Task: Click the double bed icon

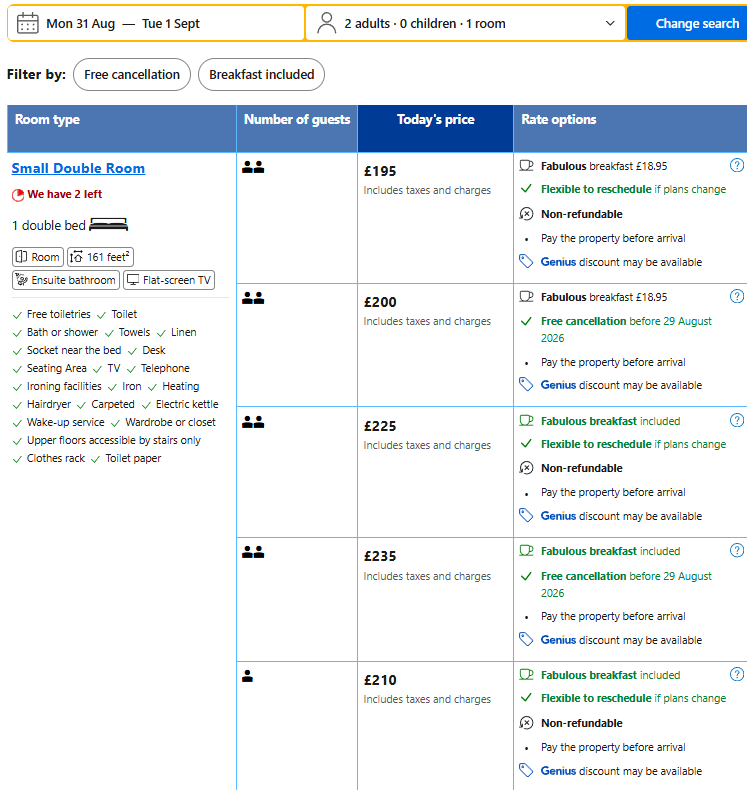Action: [108, 225]
